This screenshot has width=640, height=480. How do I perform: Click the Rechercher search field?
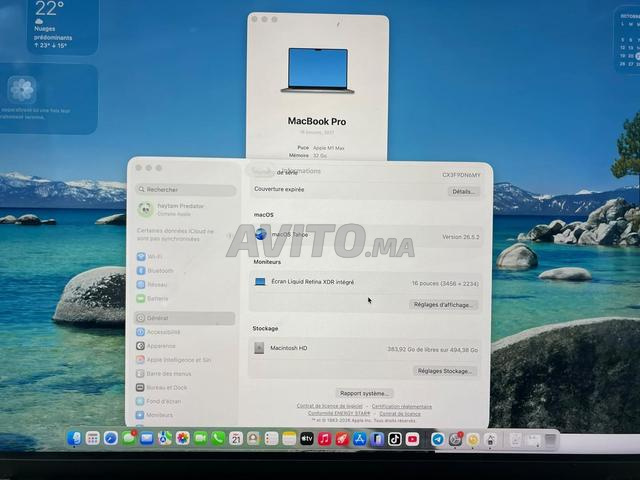(186, 190)
